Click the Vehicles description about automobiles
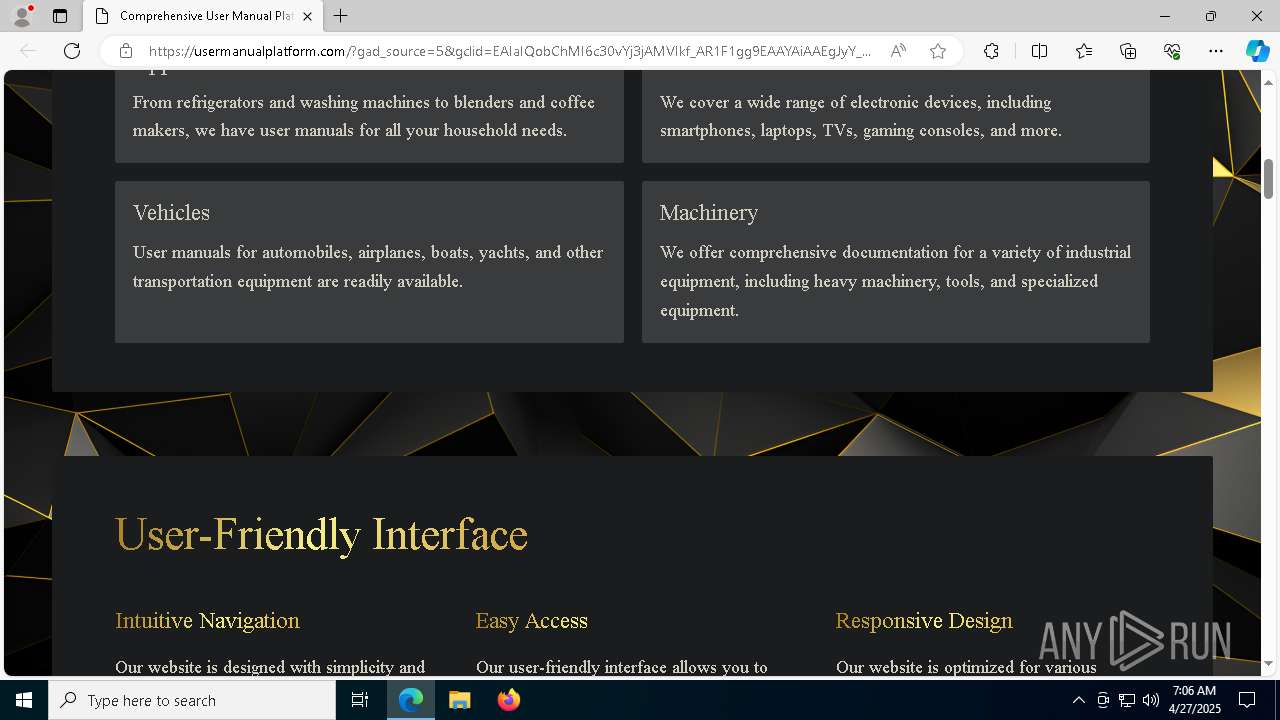The image size is (1280, 720). click(x=368, y=266)
